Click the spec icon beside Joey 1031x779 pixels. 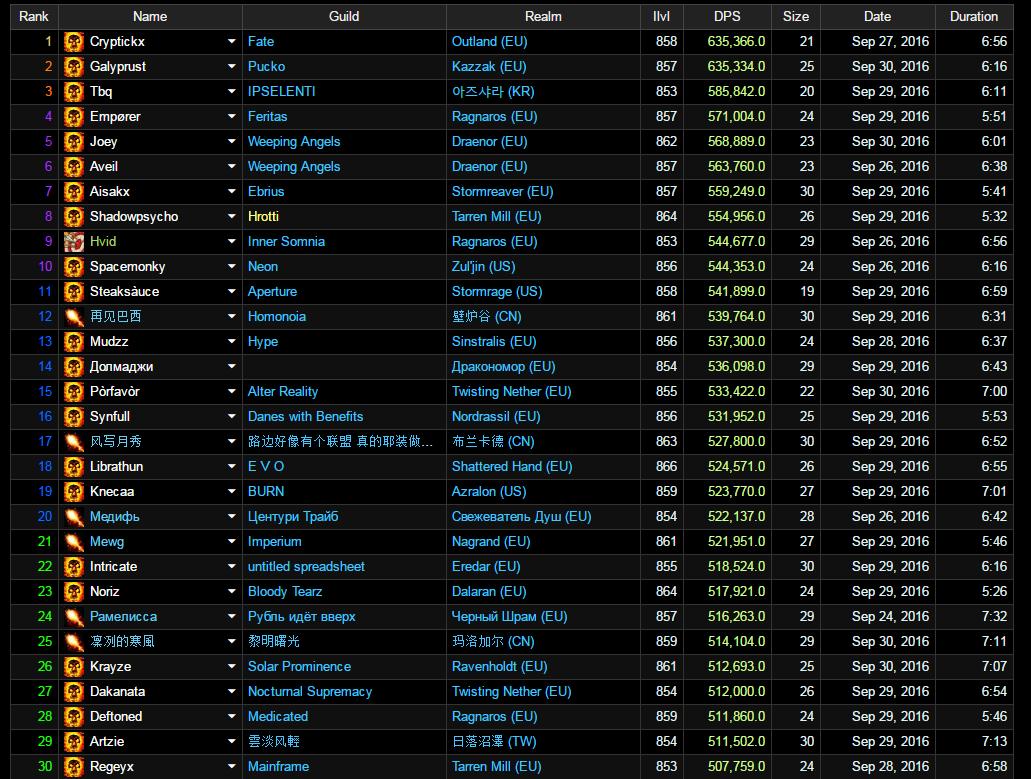tap(74, 141)
